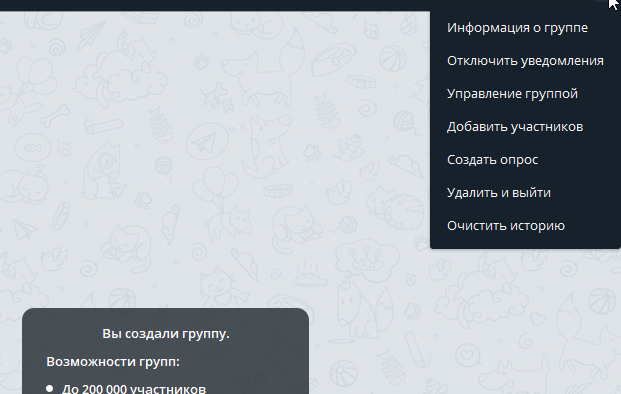This screenshot has width=621, height=394.
Task: Click the 'До 200 000 участников' bullet text
Action: 134,388
